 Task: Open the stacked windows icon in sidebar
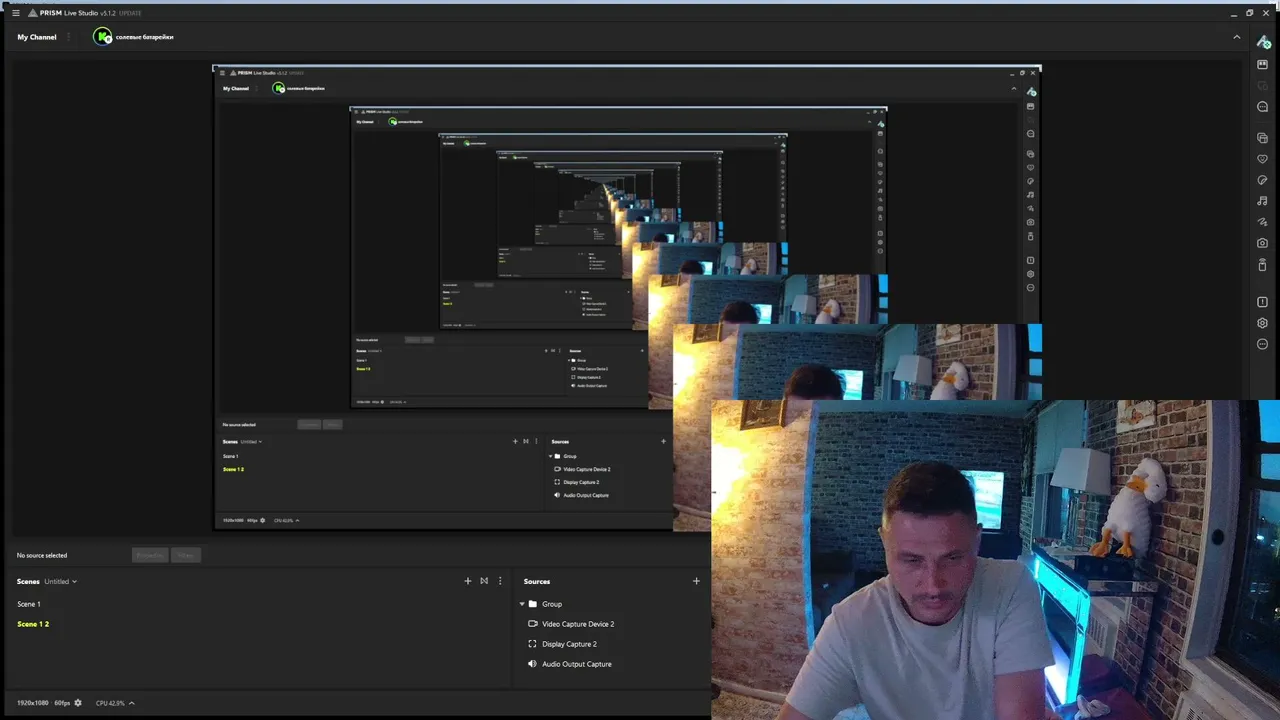click(1262, 138)
